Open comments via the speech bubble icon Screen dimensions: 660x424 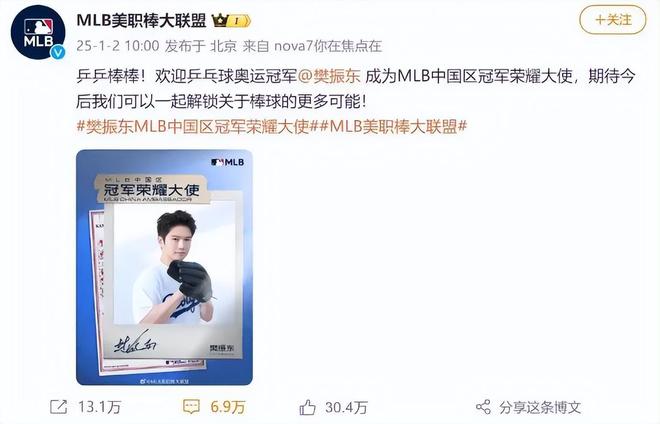click(191, 407)
